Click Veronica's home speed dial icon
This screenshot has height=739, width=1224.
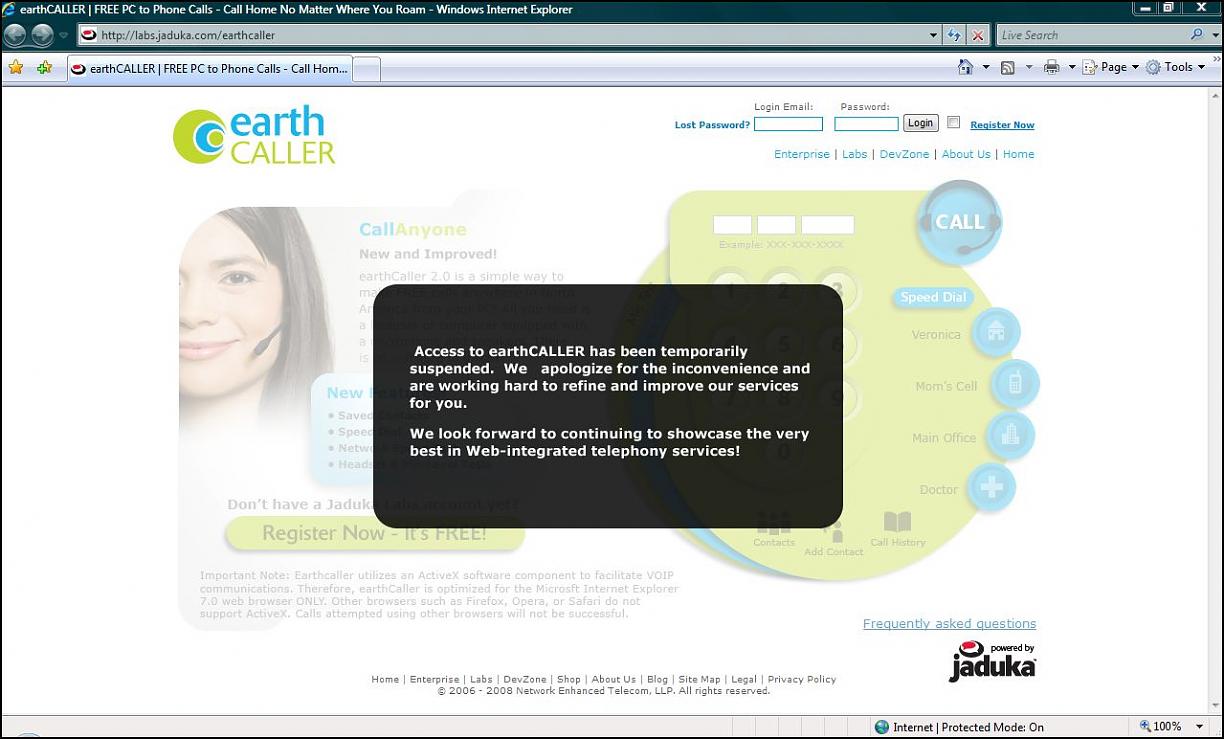pyautogui.click(x=995, y=333)
